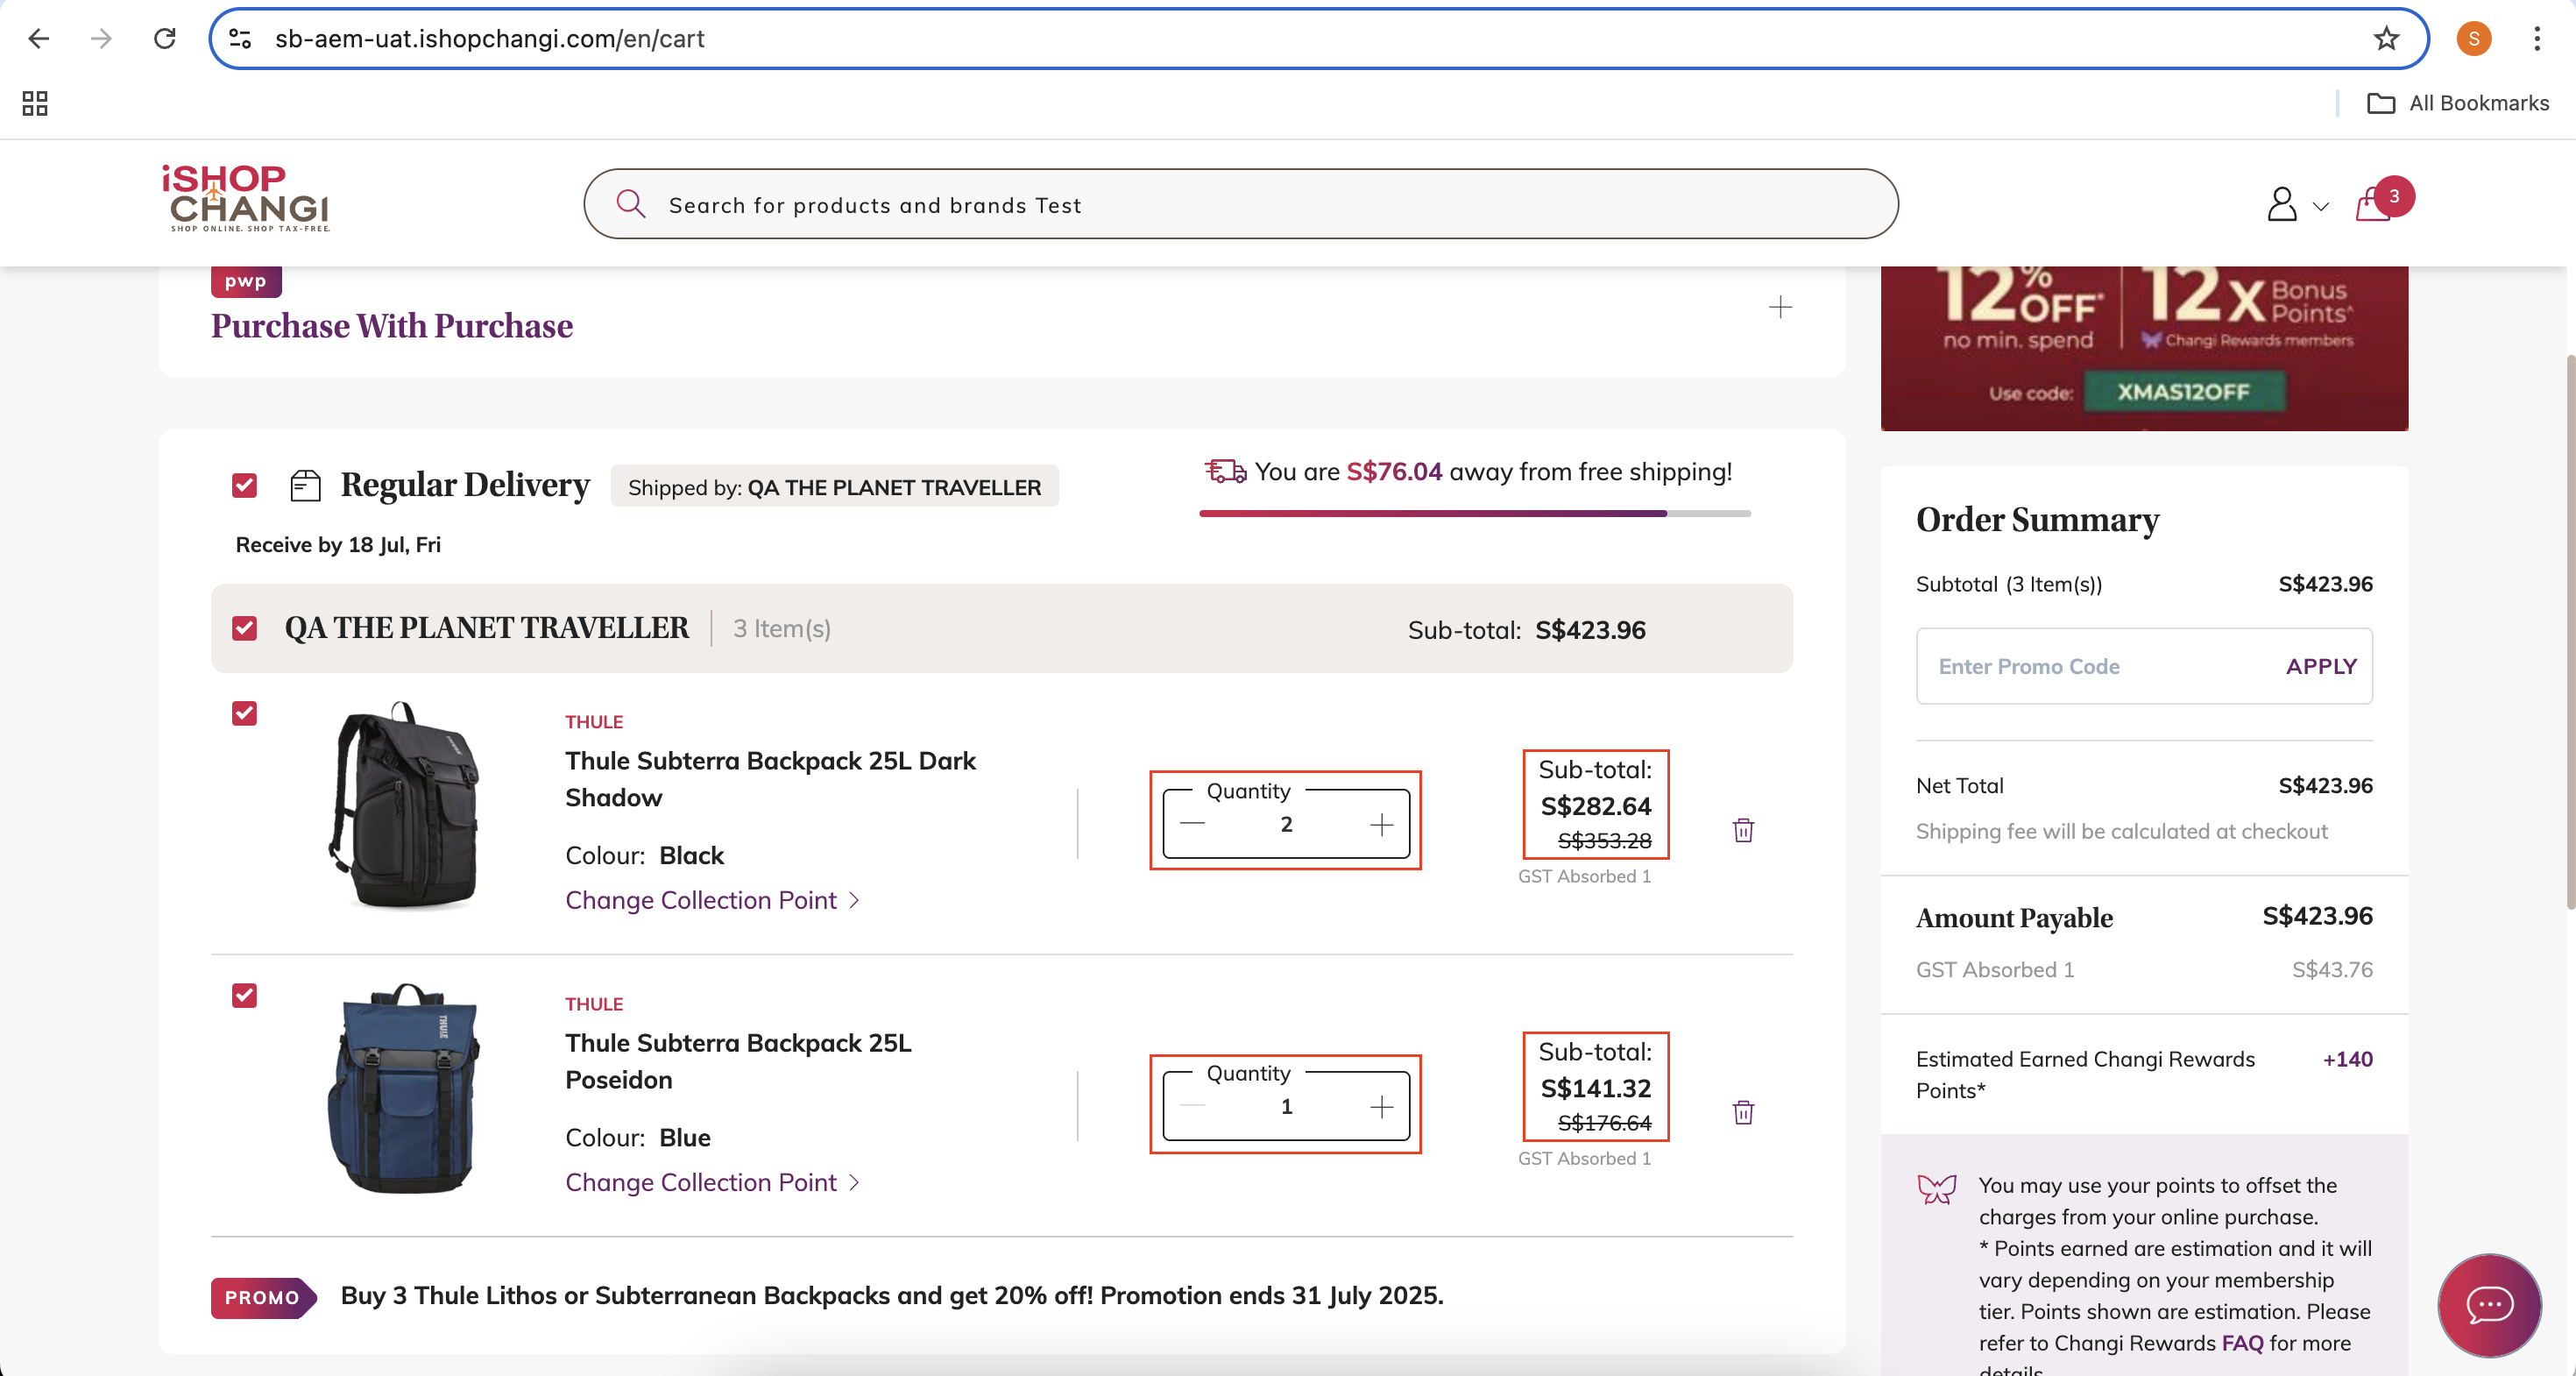Click the 'Receive by 18 Jul, Fri' text

(338, 545)
